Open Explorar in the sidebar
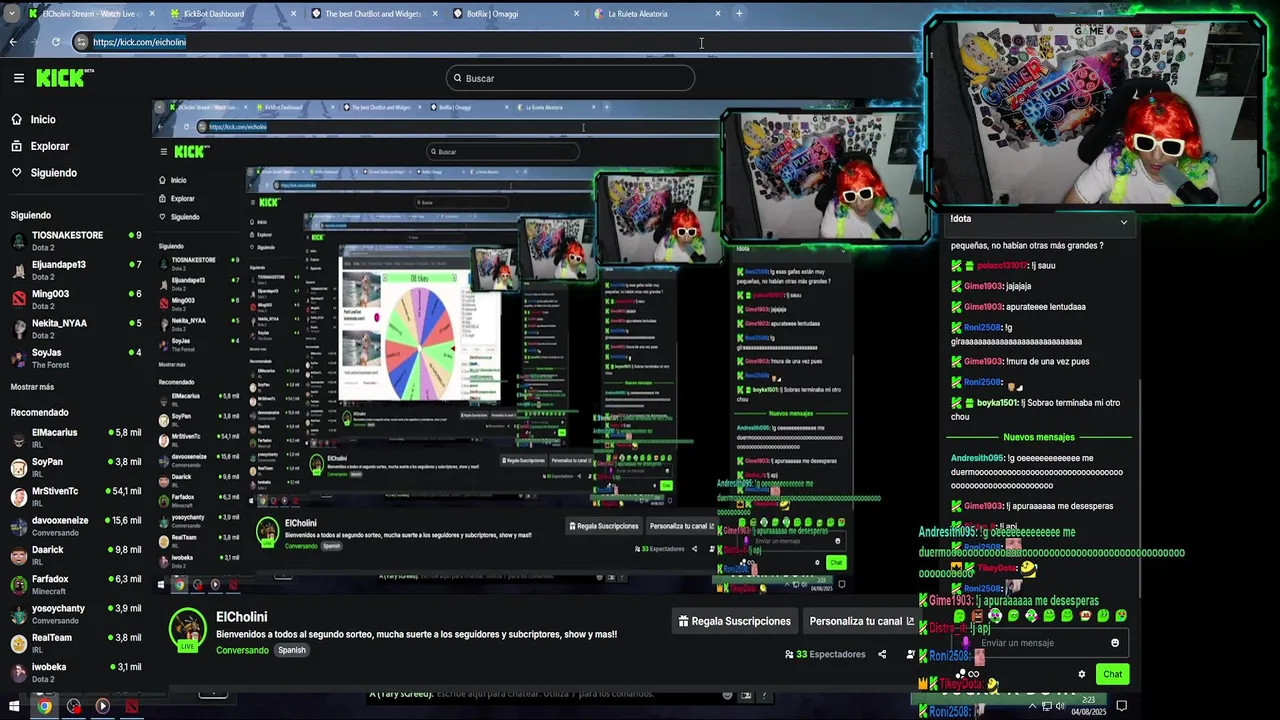The height and width of the screenshot is (720, 1280). click(x=49, y=146)
